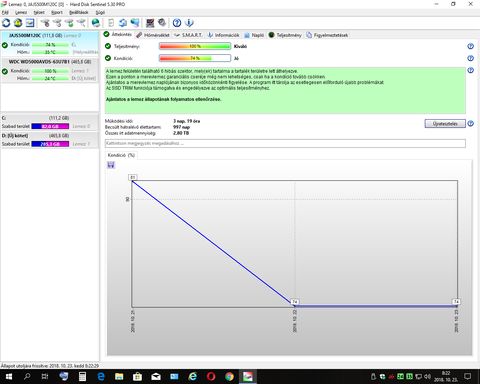Switch to the Információk tab
480x384 pixels.
tap(223, 35)
